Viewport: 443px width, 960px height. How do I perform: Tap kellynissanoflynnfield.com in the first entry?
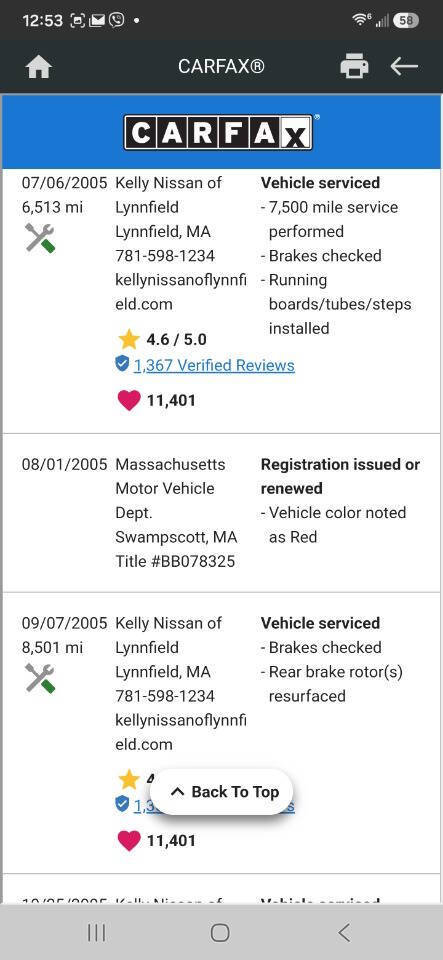pyautogui.click(x=181, y=292)
